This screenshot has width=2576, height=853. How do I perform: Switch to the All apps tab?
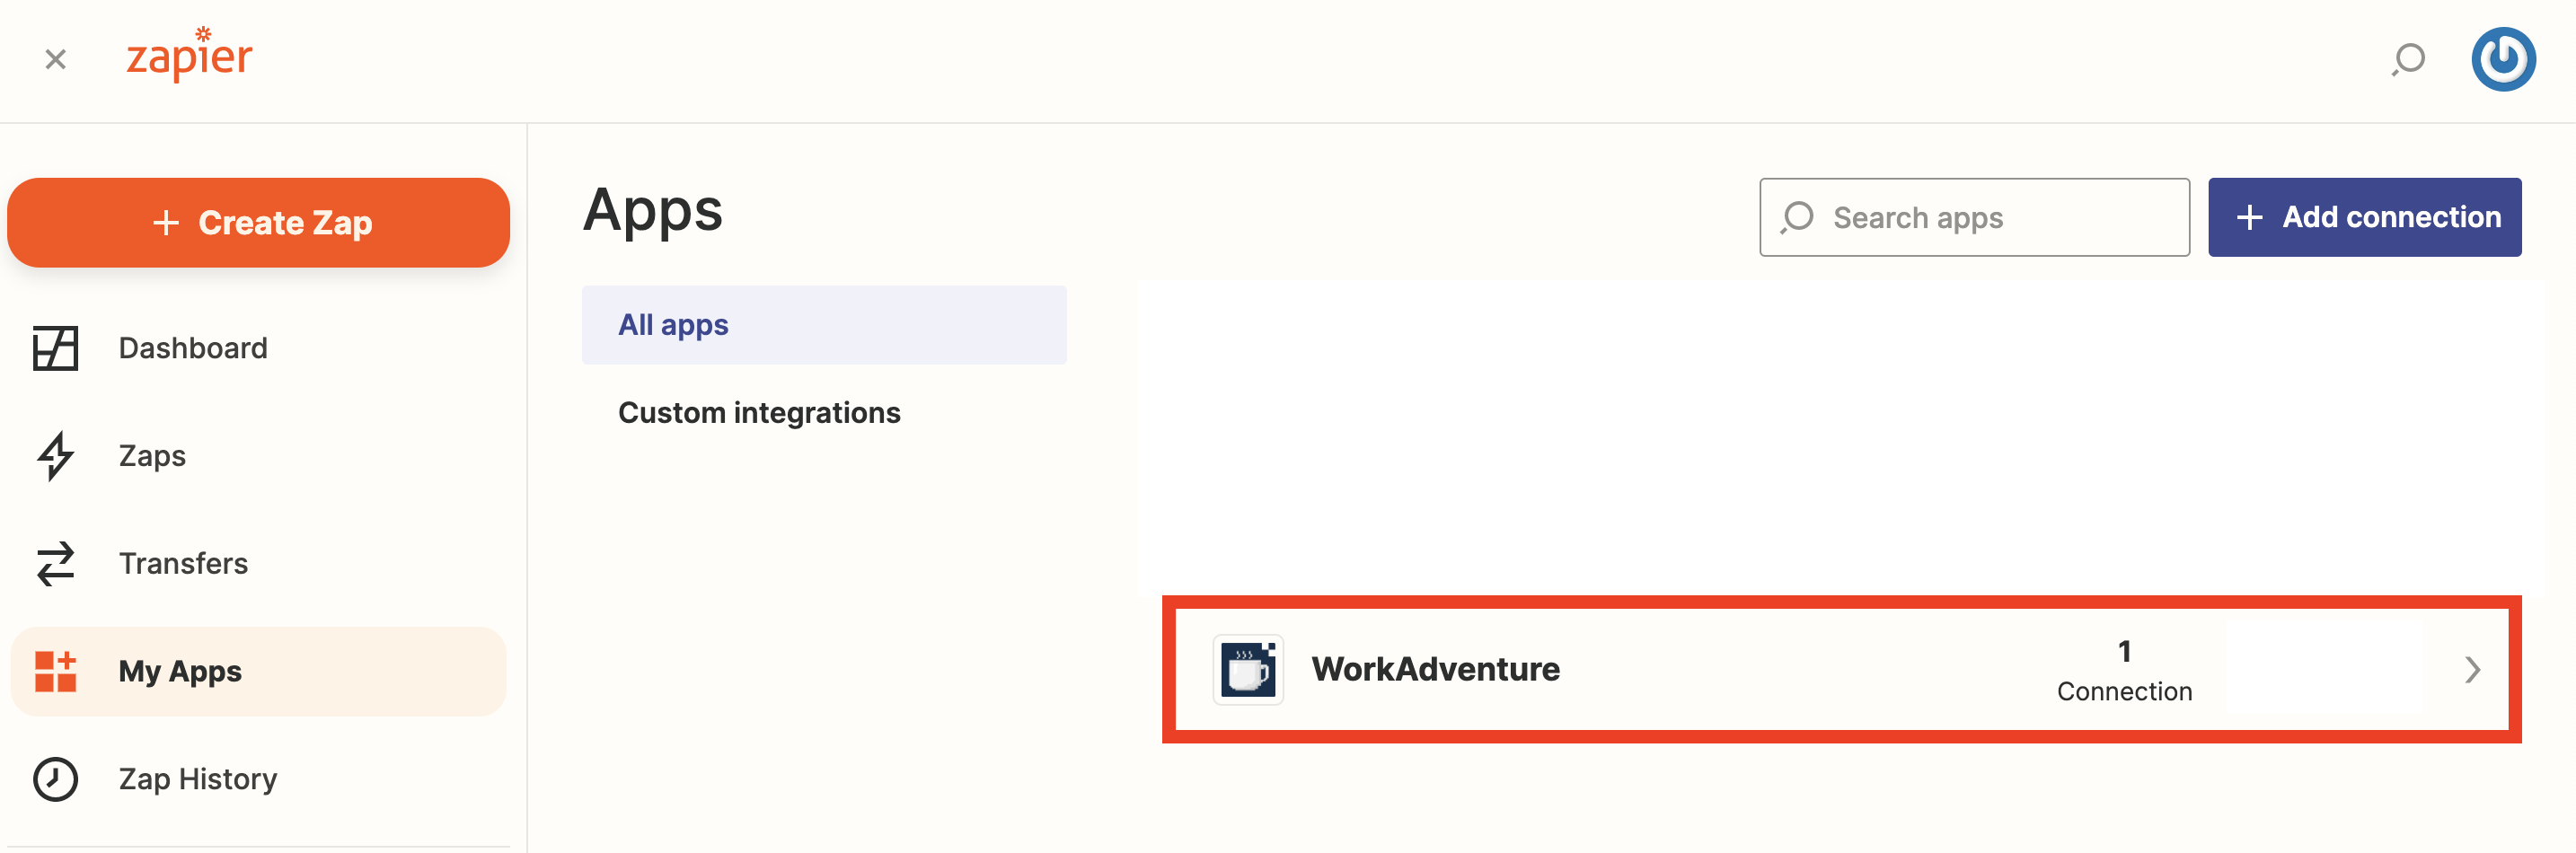pyautogui.click(x=673, y=324)
